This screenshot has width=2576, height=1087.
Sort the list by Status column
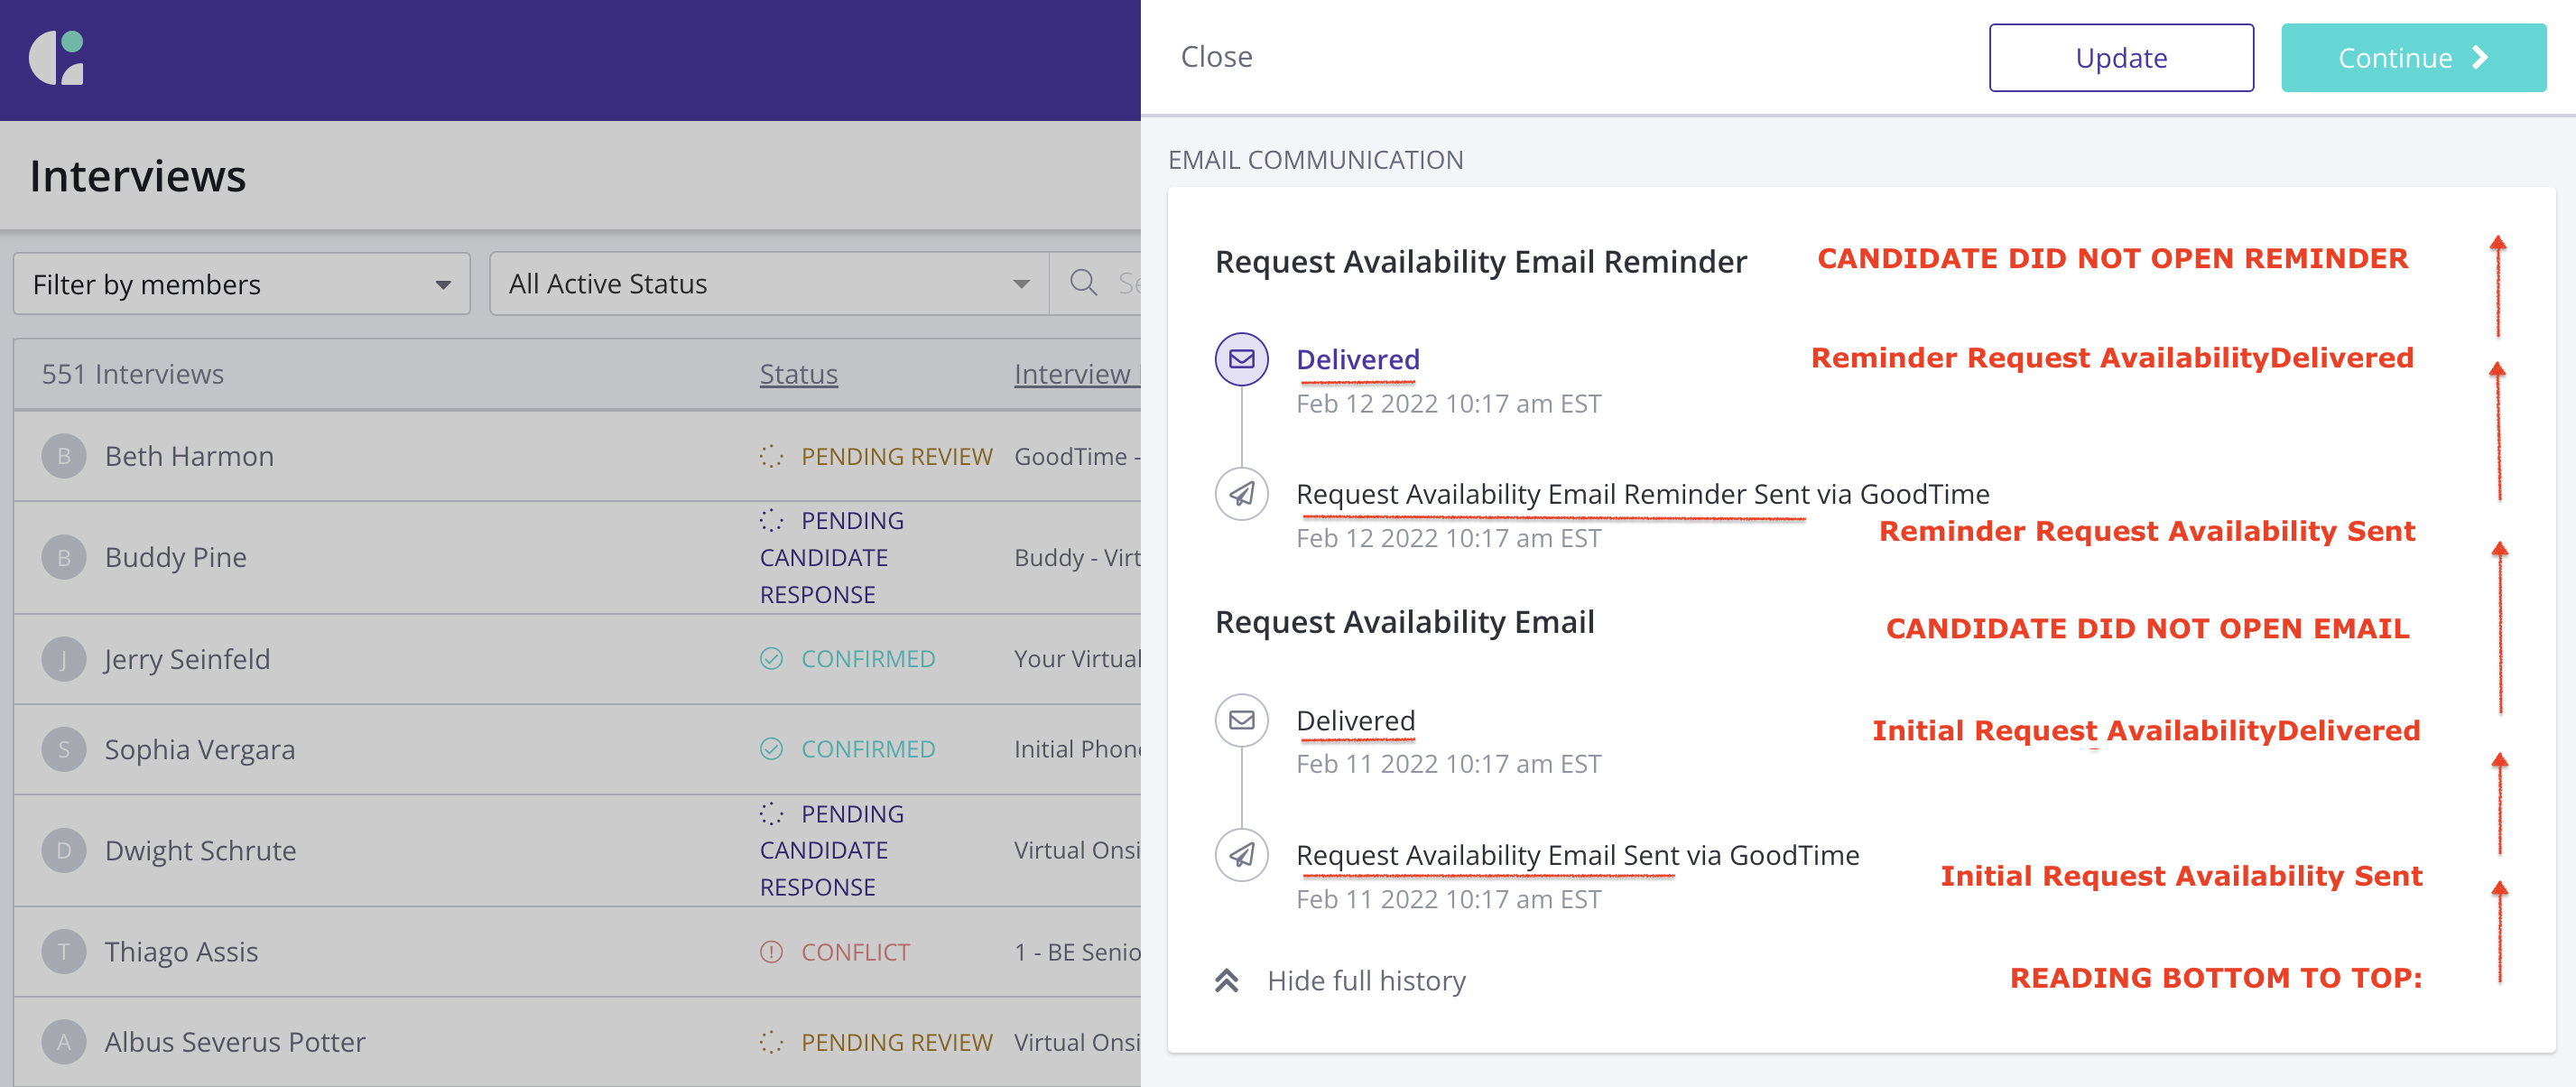pos(798,374)
